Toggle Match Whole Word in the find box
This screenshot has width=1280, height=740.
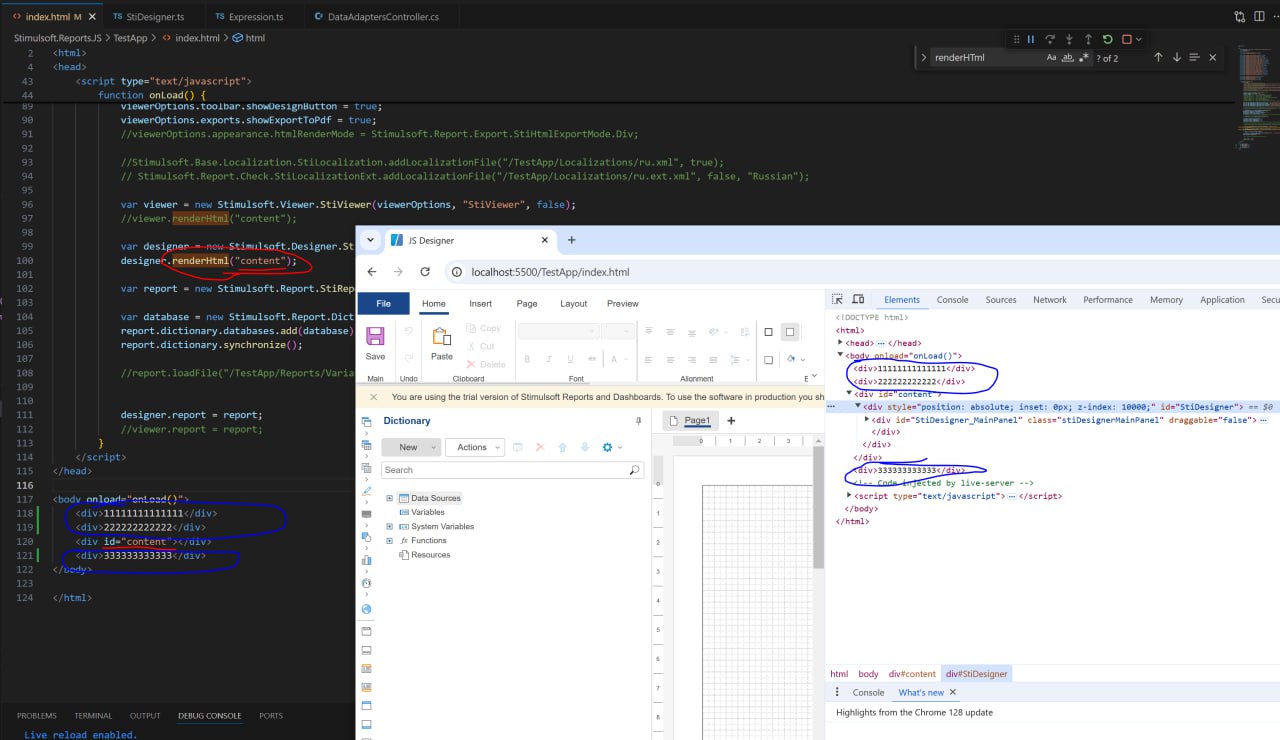(1068, 58)
